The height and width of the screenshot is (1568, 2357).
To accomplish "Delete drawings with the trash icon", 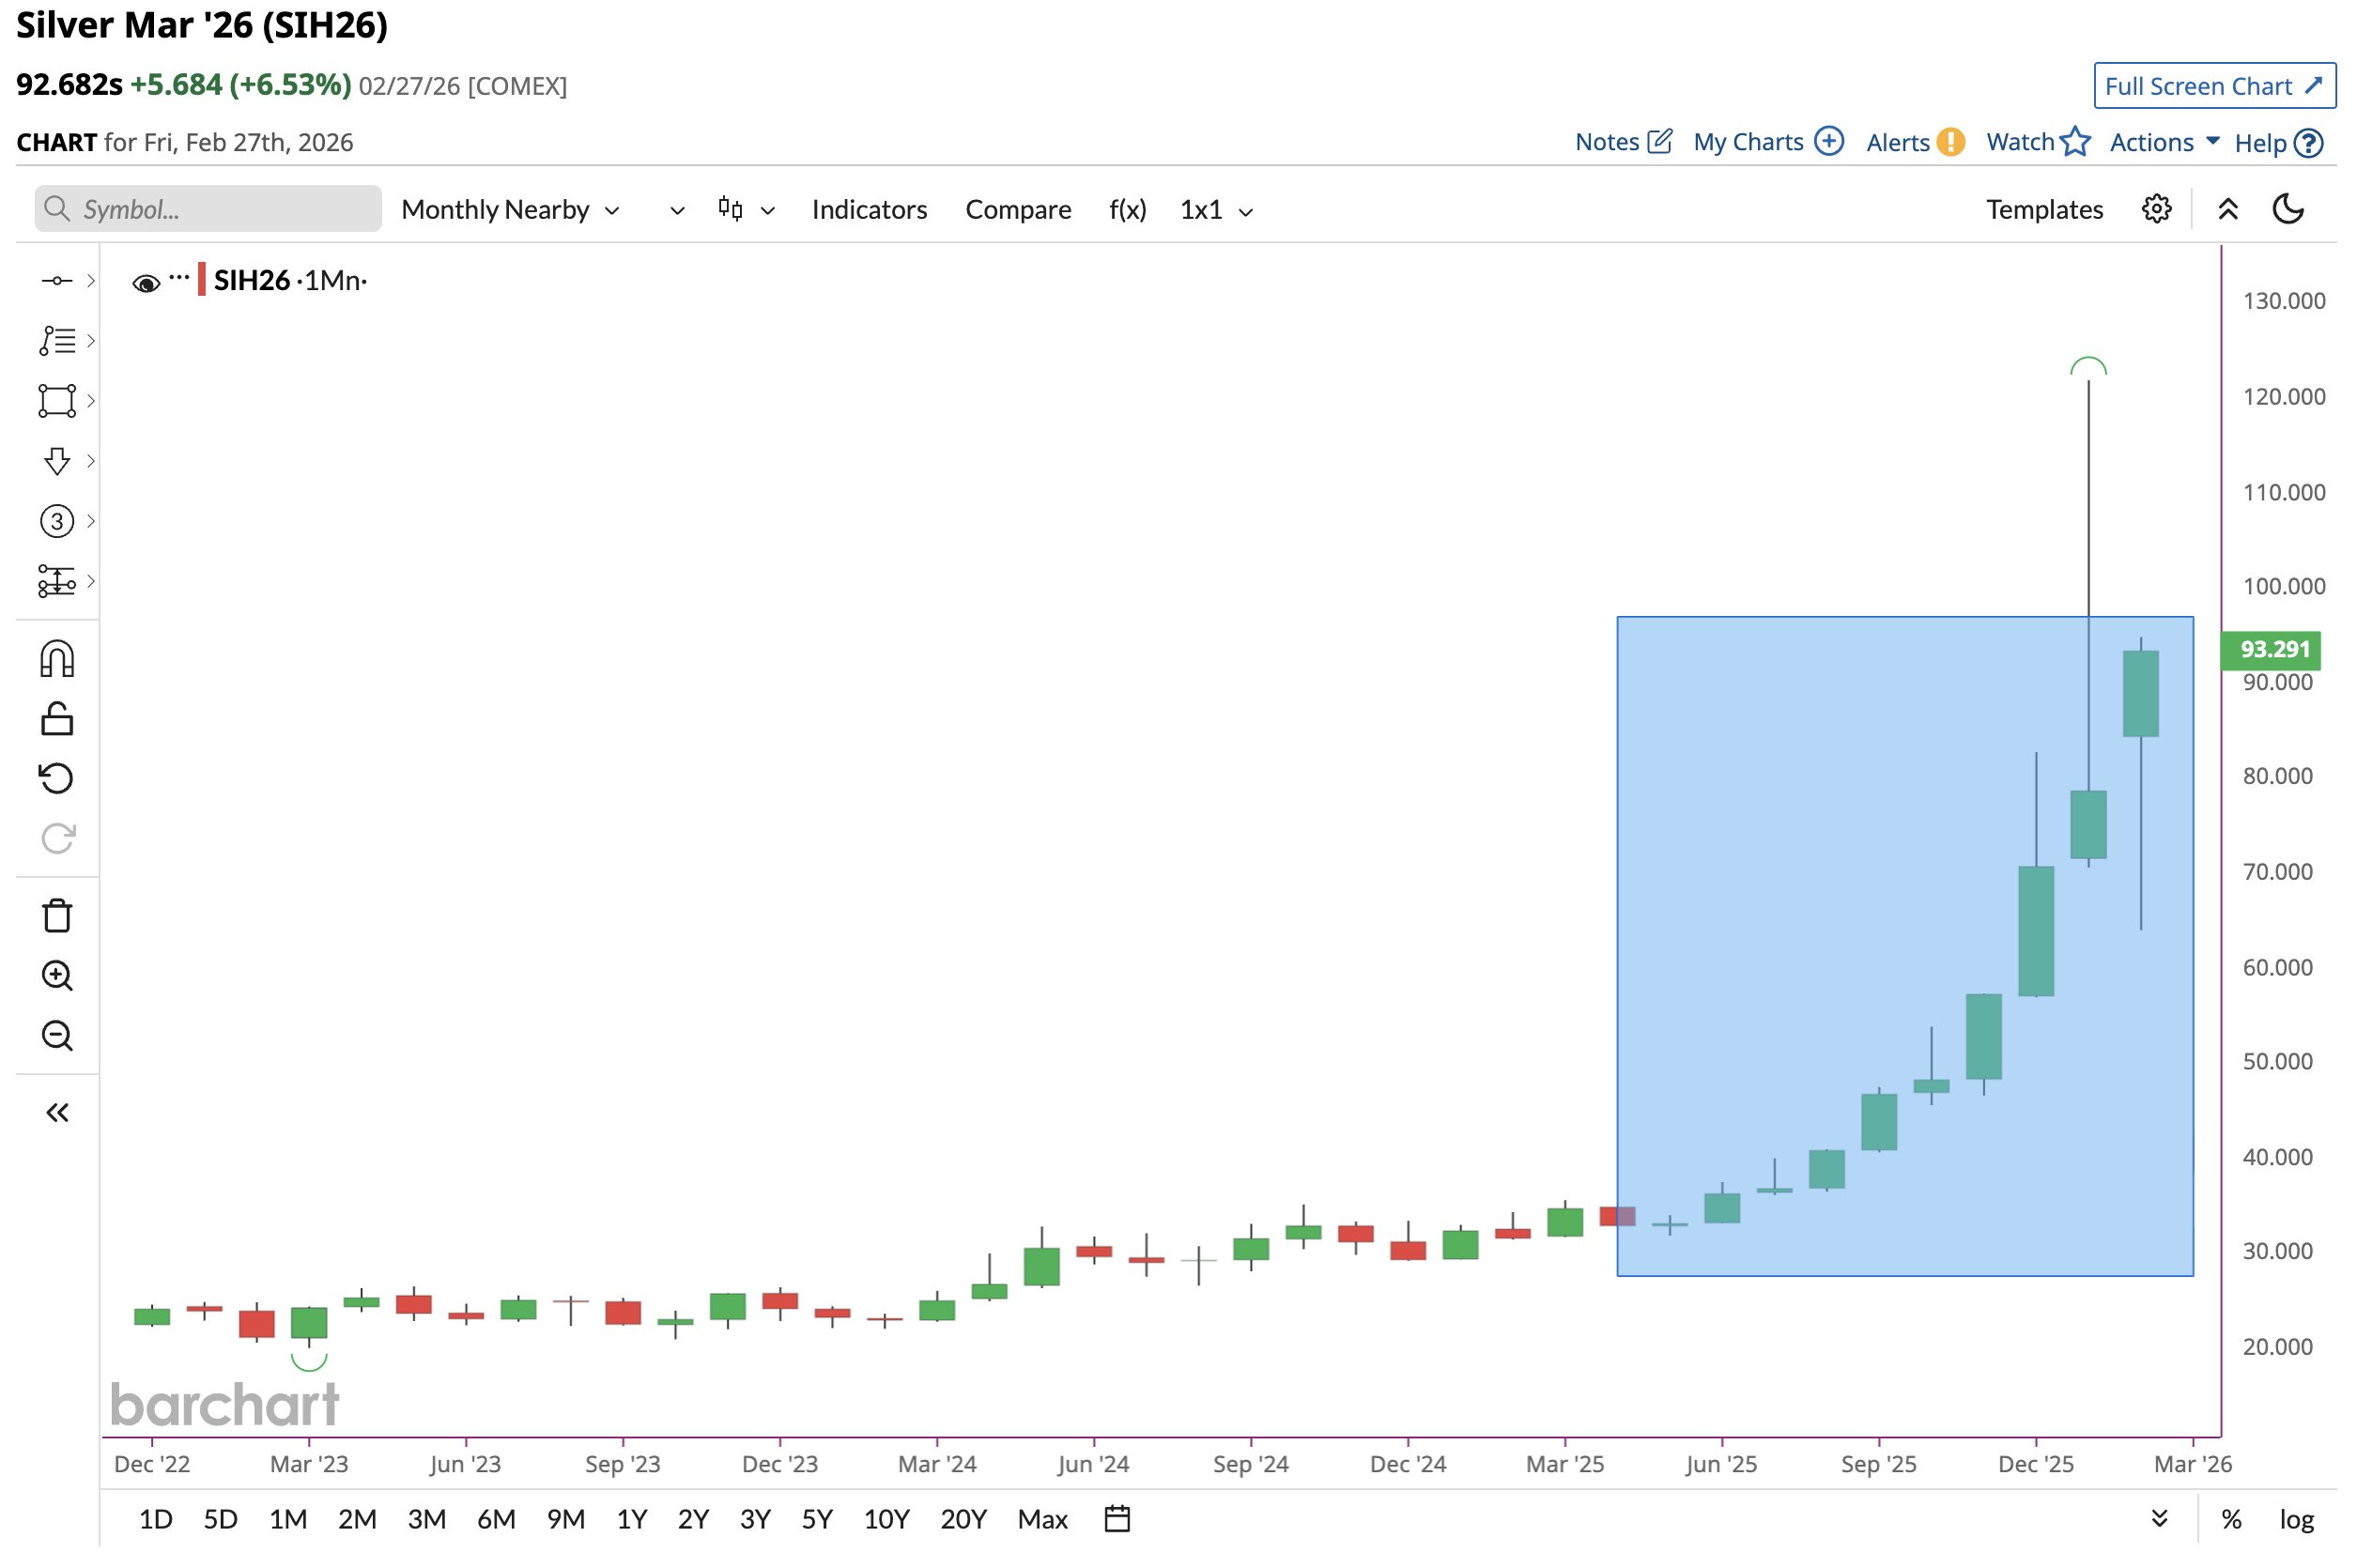I will point(57,916).
